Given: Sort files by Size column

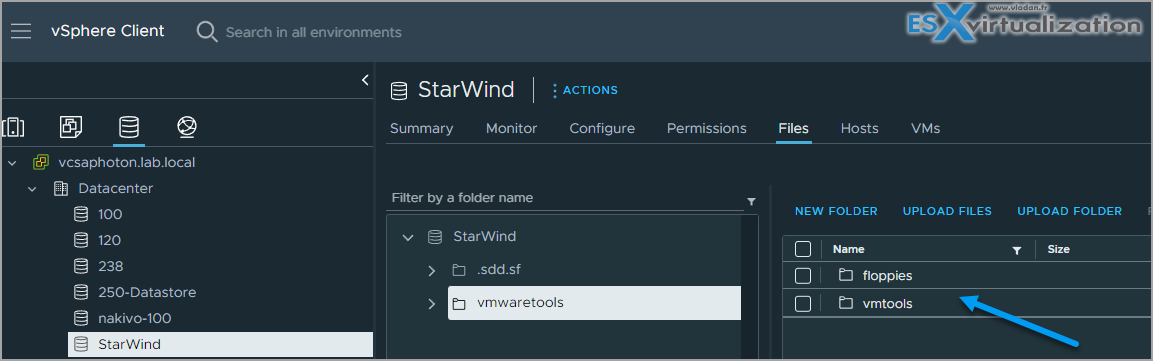Looking at the screenshot, I should (x=1058, y=249).
